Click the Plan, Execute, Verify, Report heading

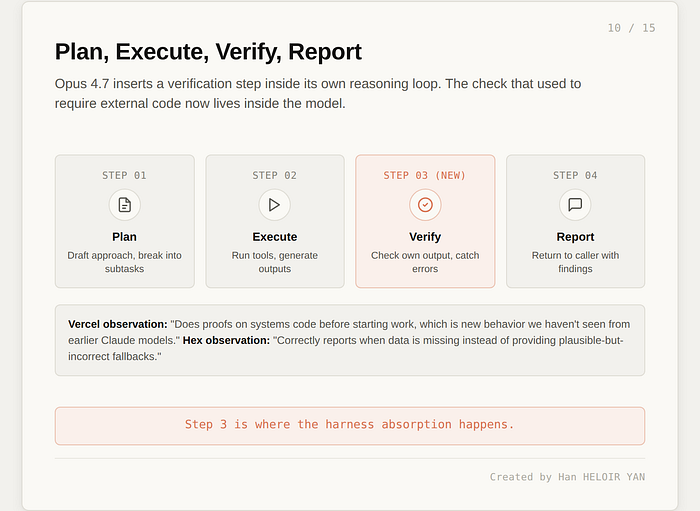pos(208,52)
